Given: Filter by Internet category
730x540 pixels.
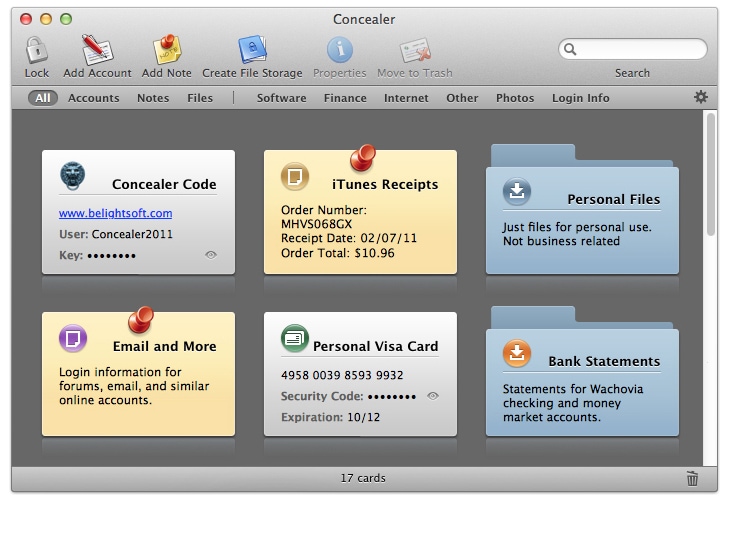Looking at the screenshot, I should coord(406,98).
